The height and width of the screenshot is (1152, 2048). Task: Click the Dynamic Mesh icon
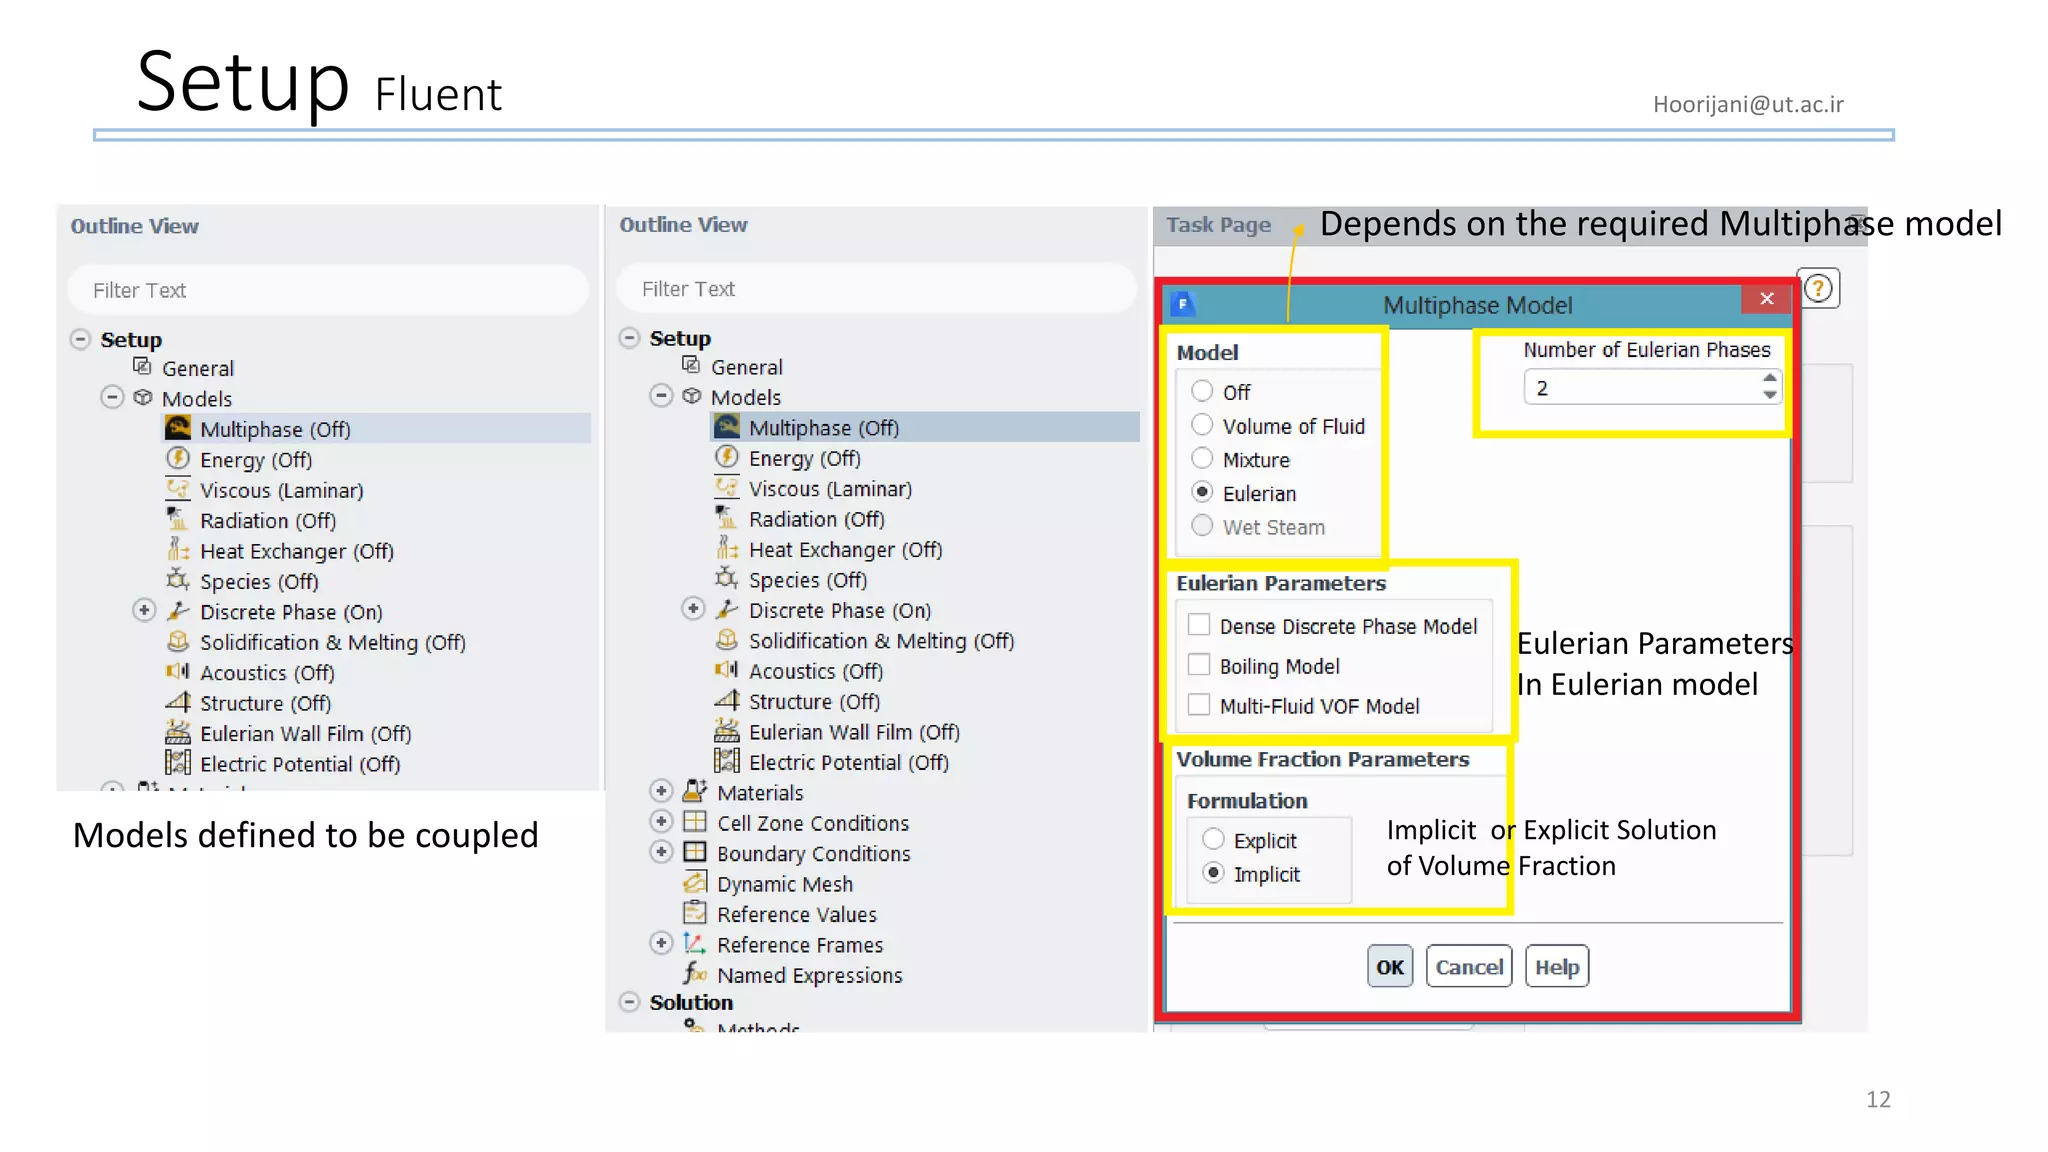(695, 883)
